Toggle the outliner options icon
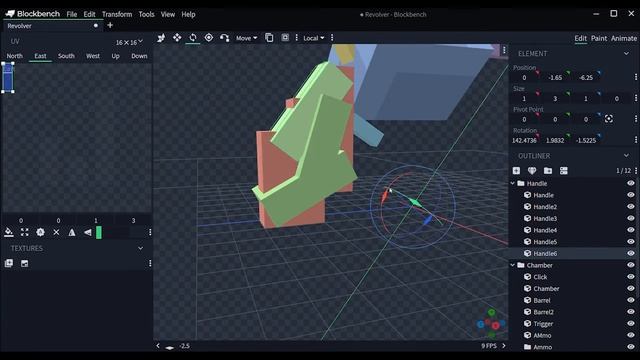This screenshot has width=640, height=360. click(564, 171)
